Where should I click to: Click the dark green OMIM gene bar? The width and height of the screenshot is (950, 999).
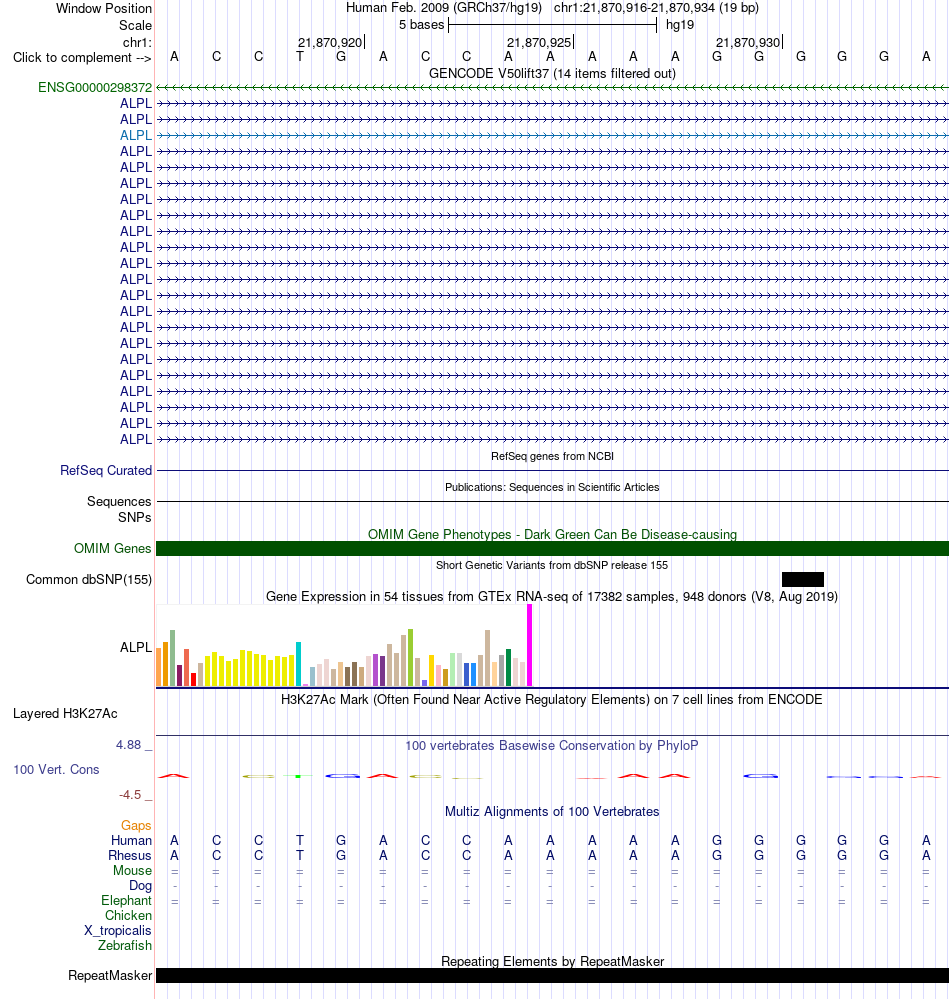[x=552, y=549]
